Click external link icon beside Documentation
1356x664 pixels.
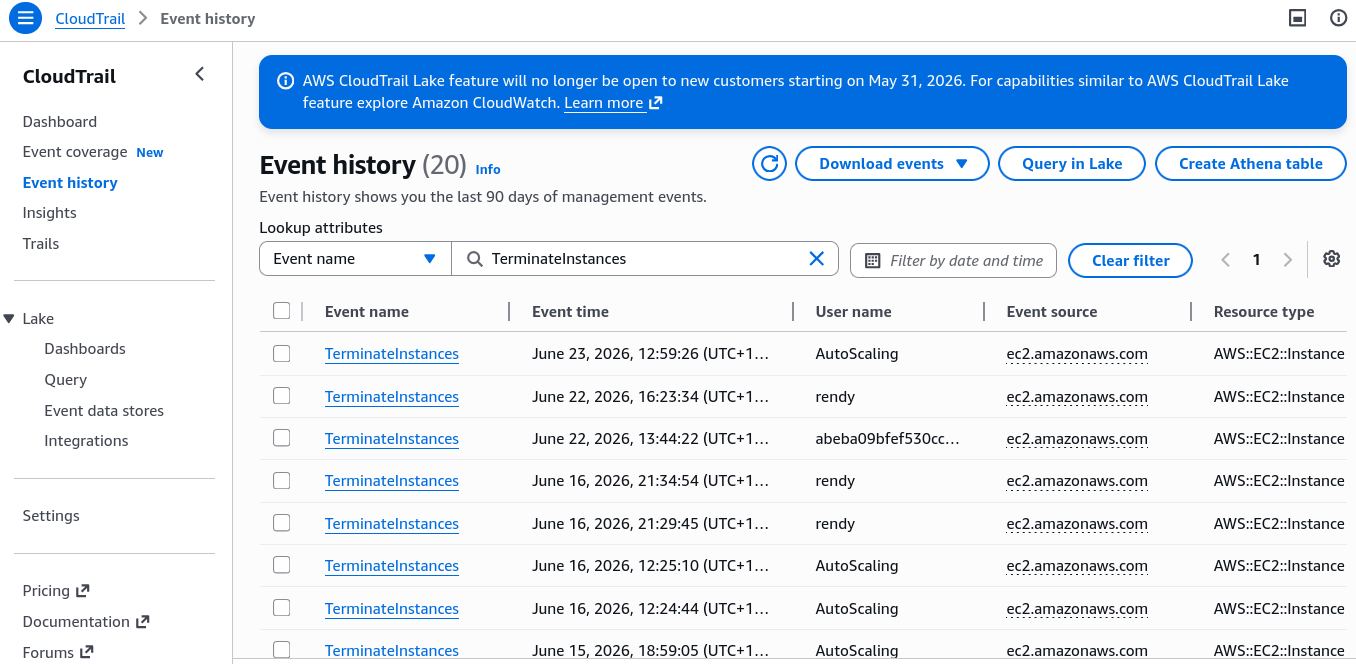(x=142, y=622)
